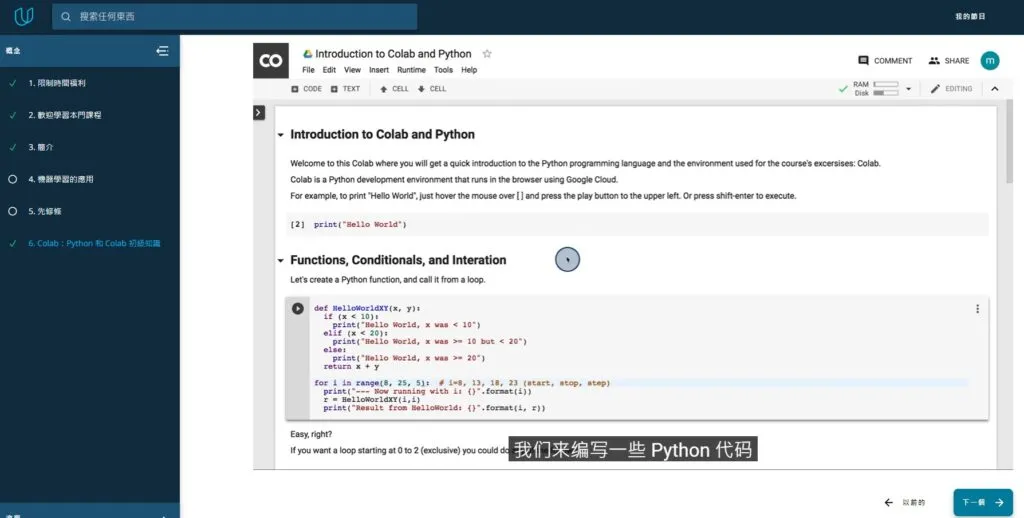This screenshot has width=1024, height=518.
Task: Click the top-right user menu text
Action: click(x=970, y=16)
